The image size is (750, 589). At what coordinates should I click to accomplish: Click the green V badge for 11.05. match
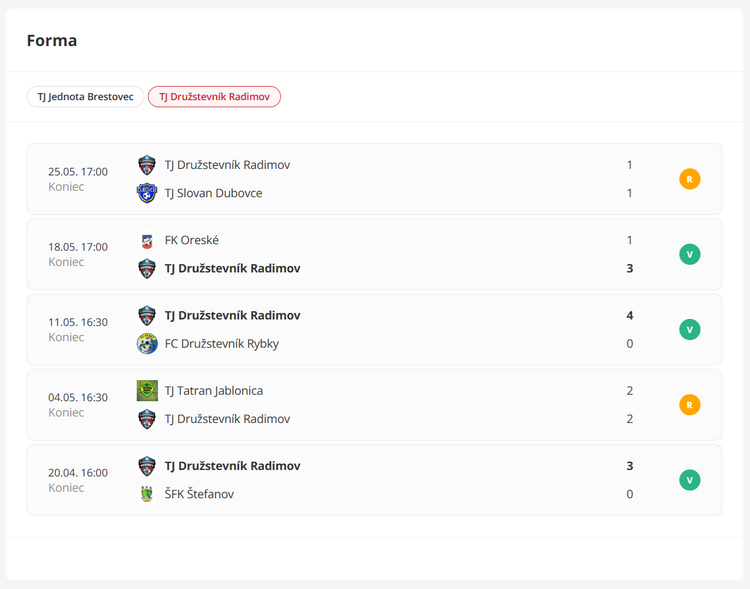pyautogui.click(x=689, y=329)
